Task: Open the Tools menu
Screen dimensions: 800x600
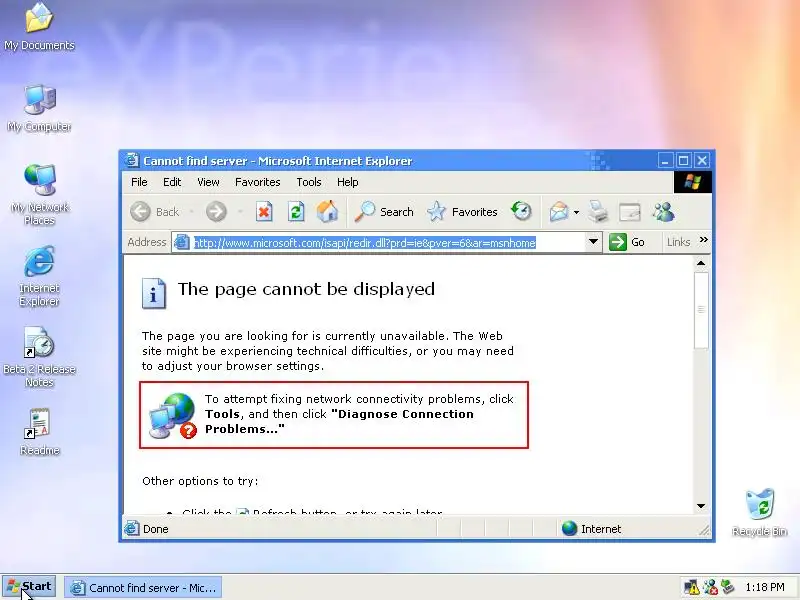Action: point(309,182)
